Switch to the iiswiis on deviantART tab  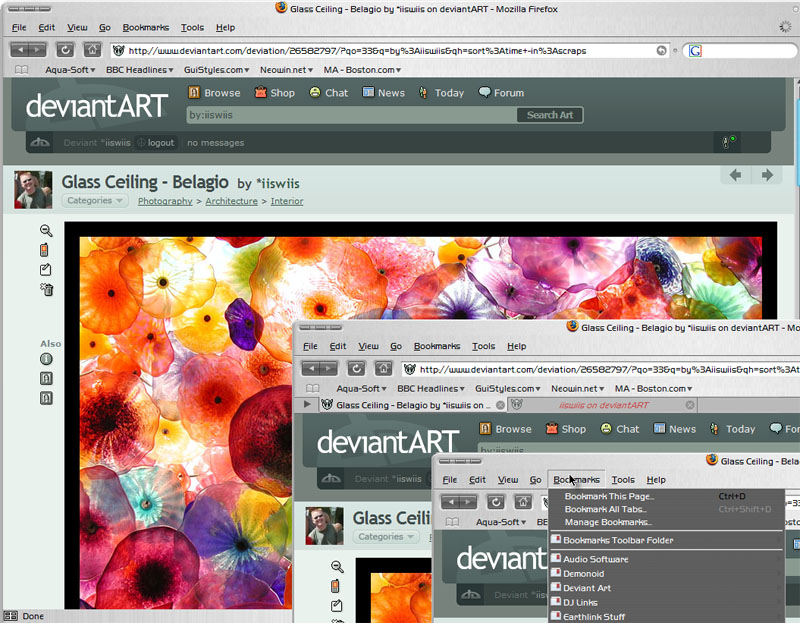(x=603, y=405)
